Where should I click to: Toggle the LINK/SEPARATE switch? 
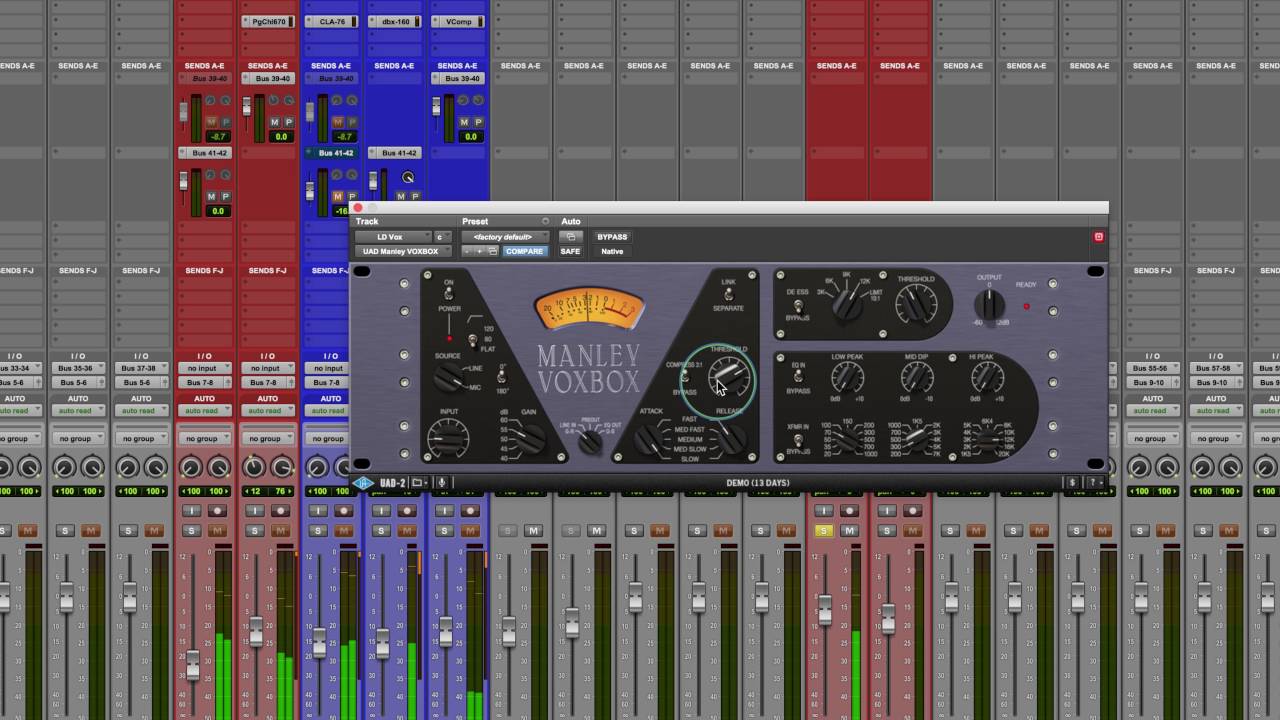pyautogui.click(x=728, y=295)
